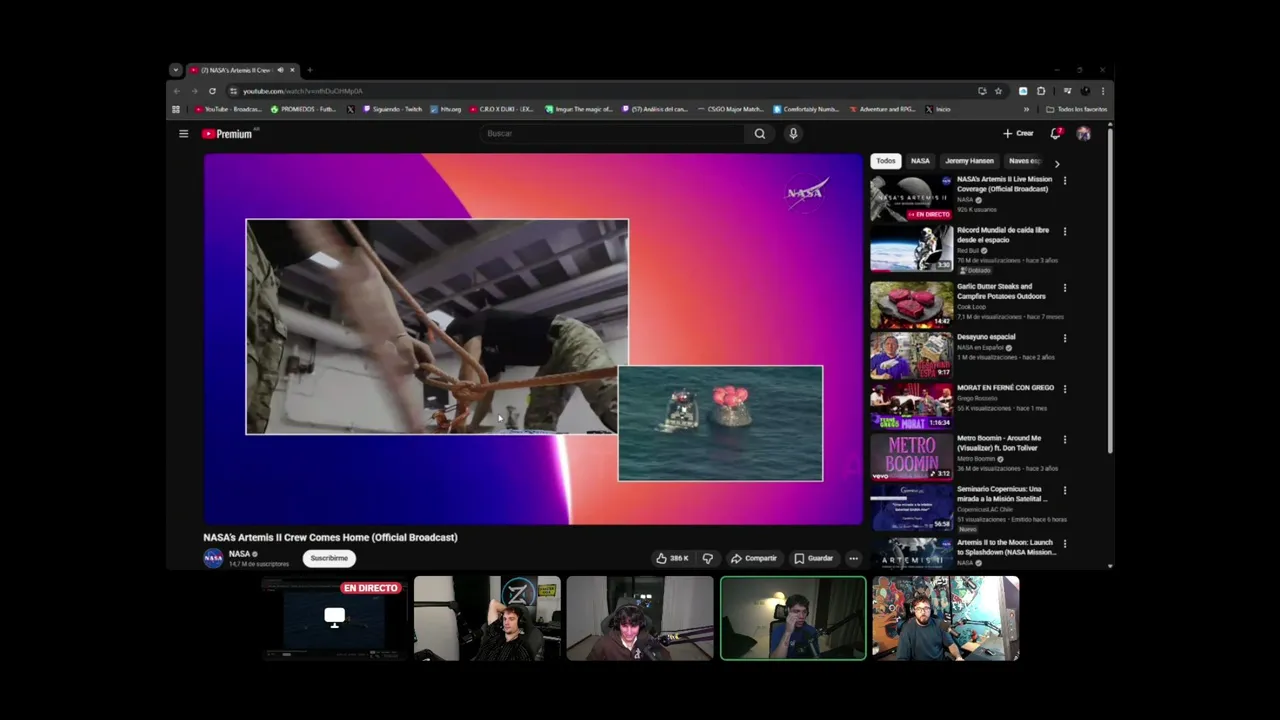This screenshot has width=1280, height=720.
Task: Click the YouTube page vertical scrollbar
Action: point(1110,290)
